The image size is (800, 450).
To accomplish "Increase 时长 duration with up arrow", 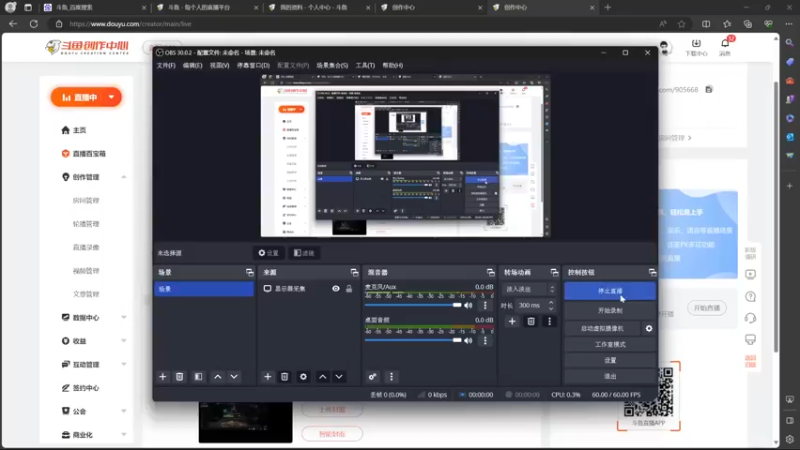I will click(x=551, y=303).
